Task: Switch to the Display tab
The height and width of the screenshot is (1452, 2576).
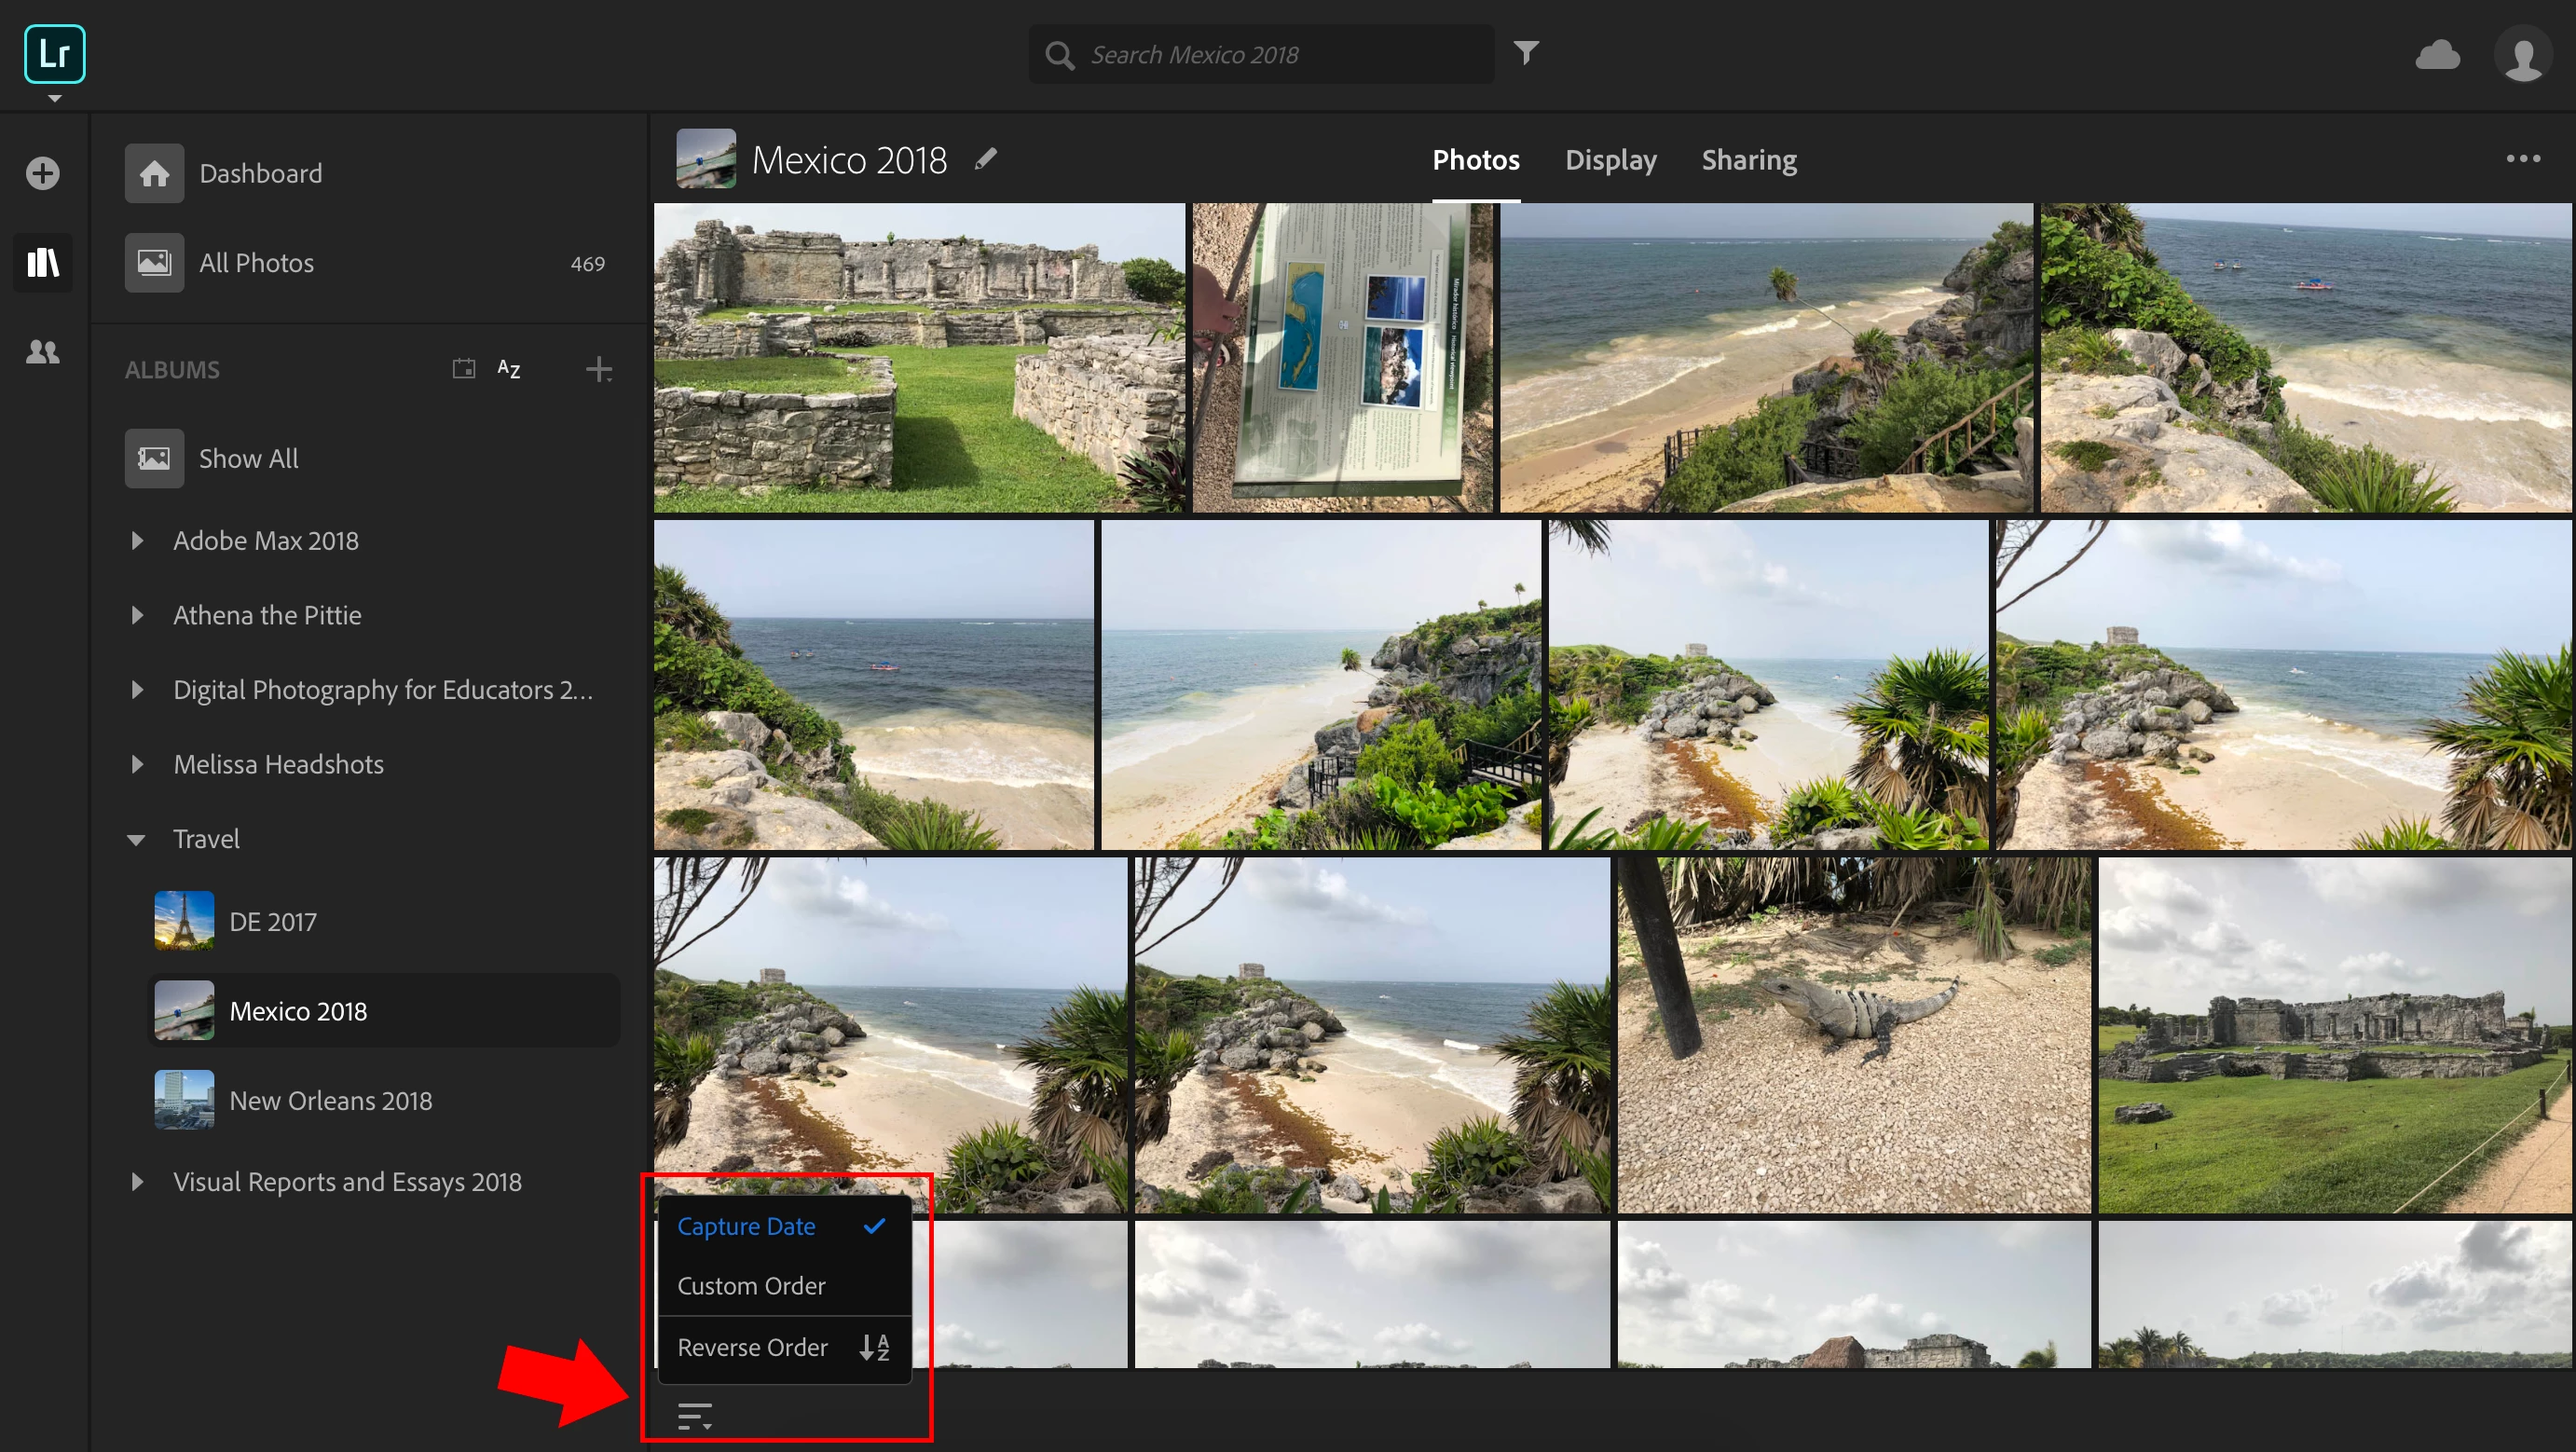Action: point(1610,160)
